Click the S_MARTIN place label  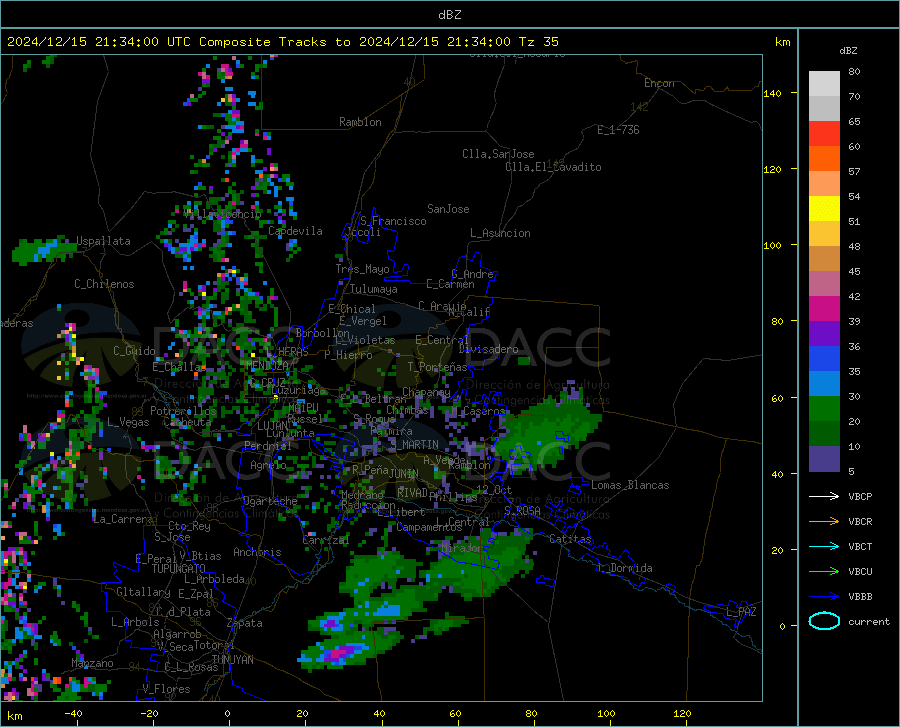point(414,444)
